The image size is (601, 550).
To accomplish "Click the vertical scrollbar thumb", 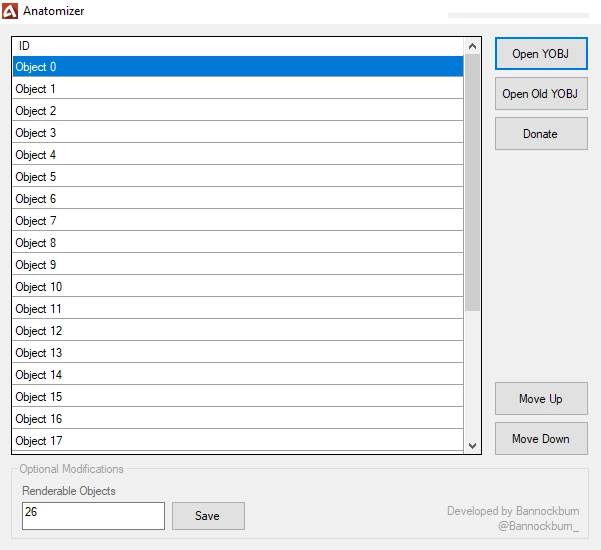I will [x=473, y=180].
